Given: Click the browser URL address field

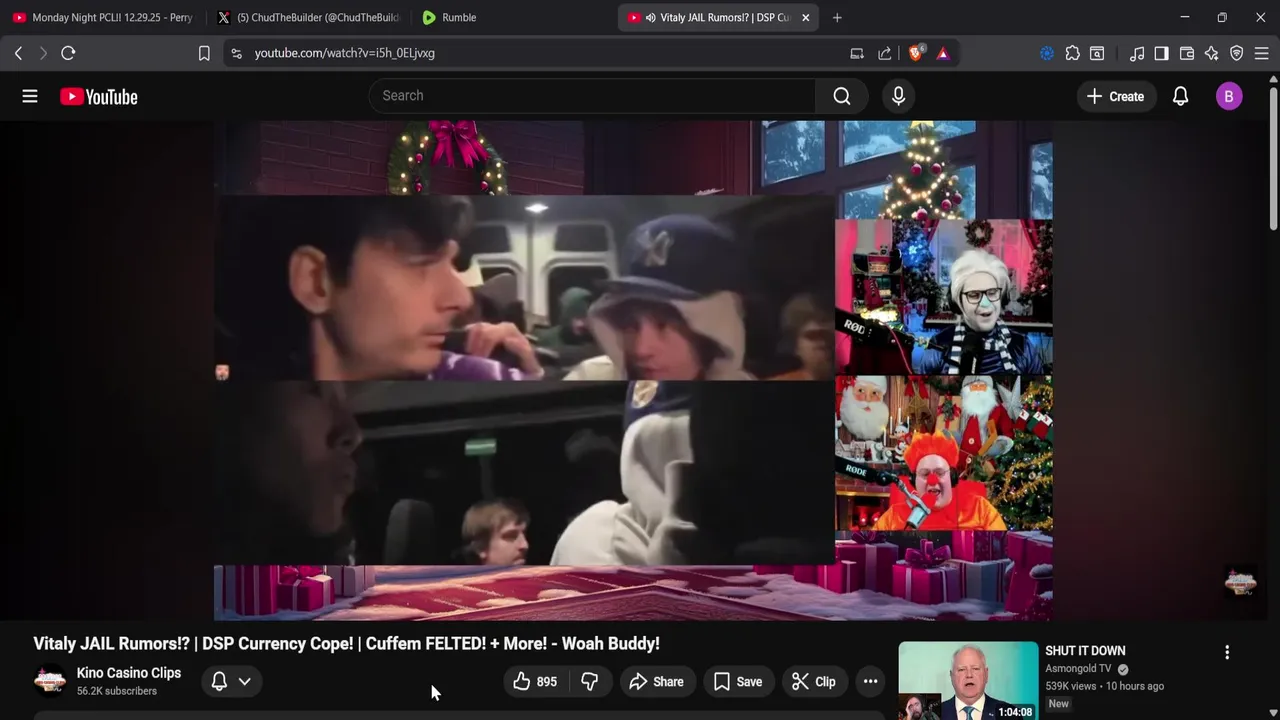Looking at the screenshot, I should tap(540, 53).
